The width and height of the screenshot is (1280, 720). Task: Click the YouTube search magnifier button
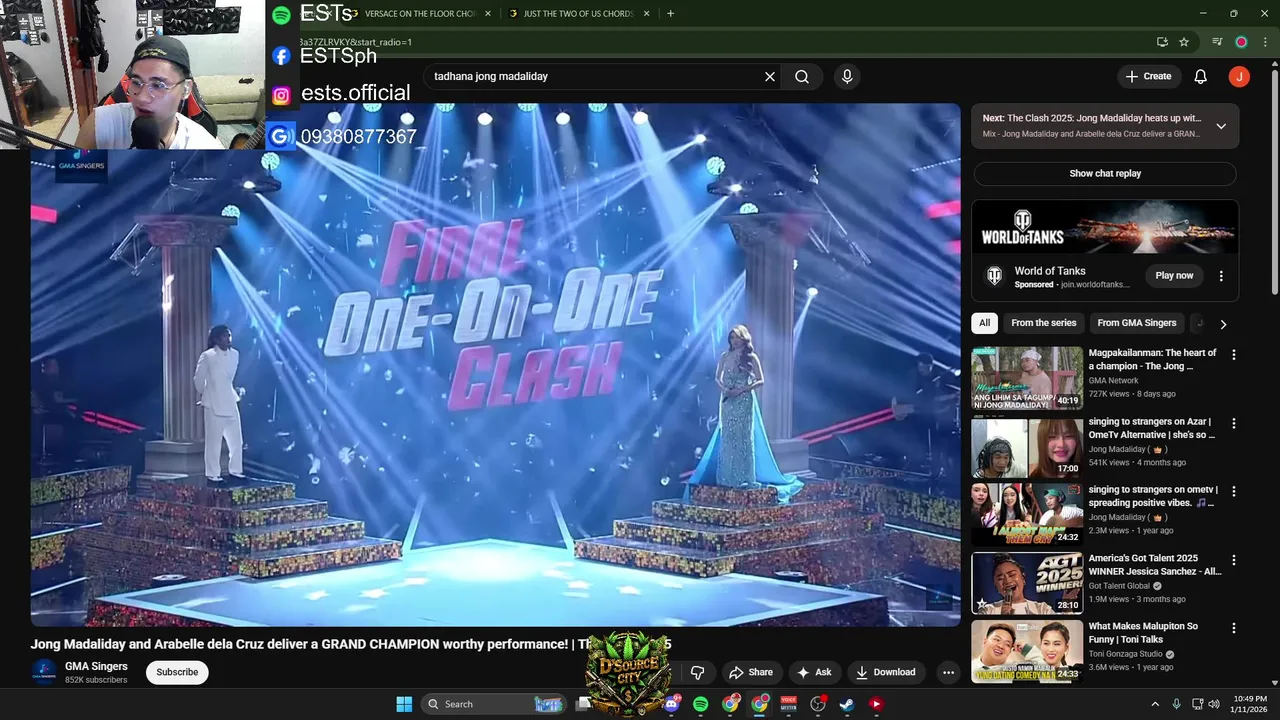click(x=802, y=76)
